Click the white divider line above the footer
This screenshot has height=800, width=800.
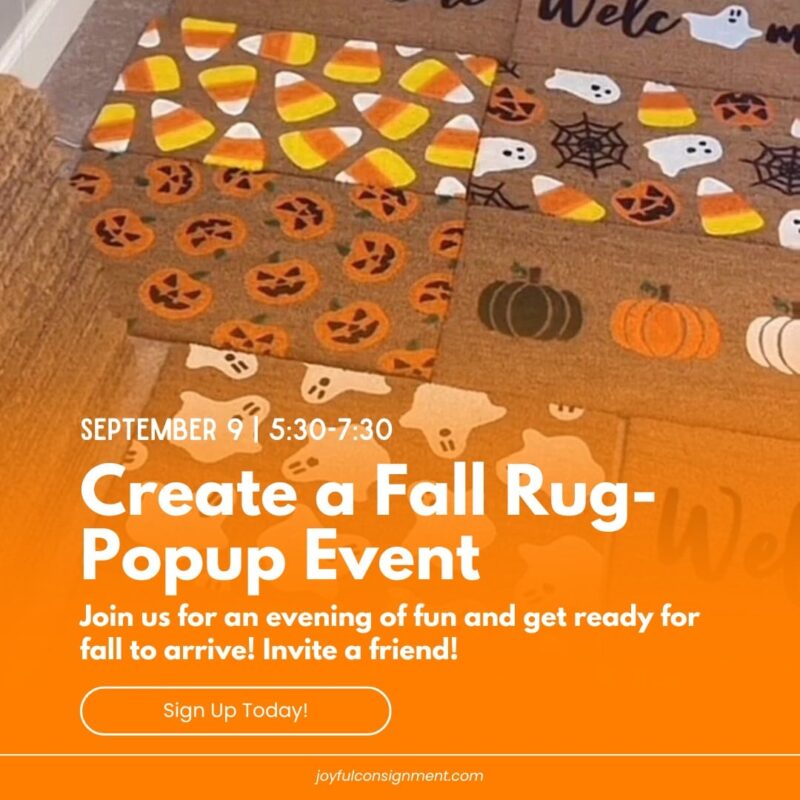[400, 755]
